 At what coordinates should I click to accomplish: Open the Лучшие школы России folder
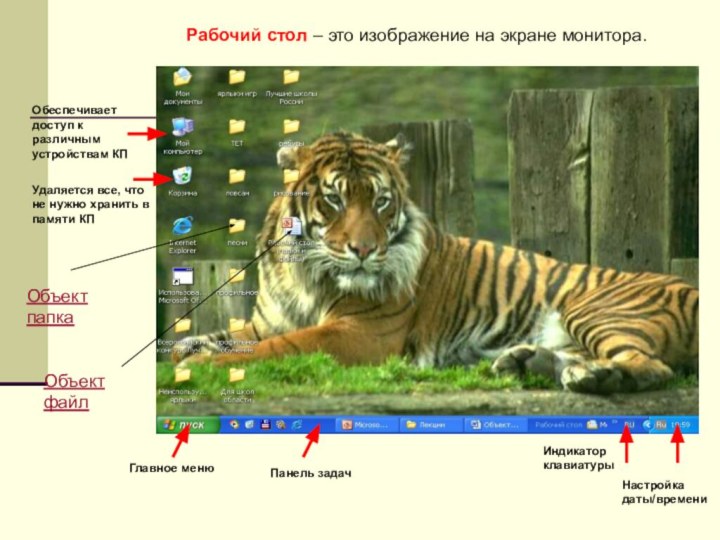pos(291,78)
